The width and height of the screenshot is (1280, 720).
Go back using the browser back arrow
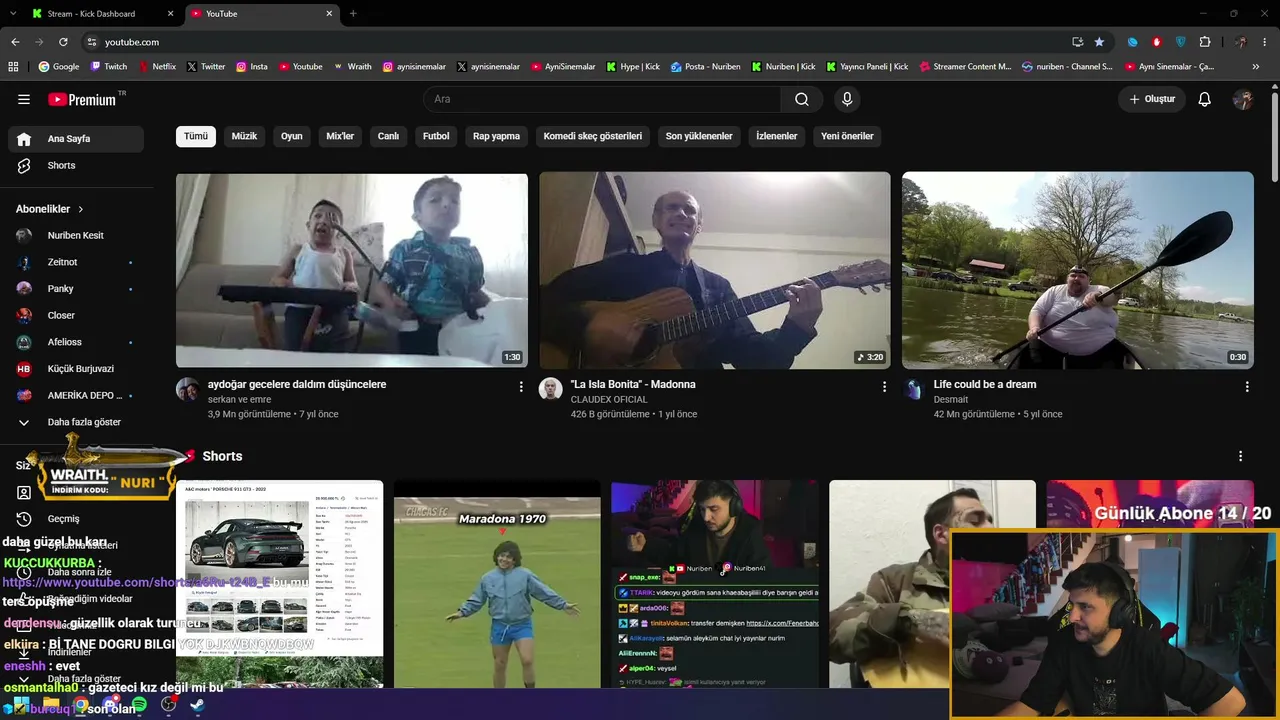pos(15,42)
